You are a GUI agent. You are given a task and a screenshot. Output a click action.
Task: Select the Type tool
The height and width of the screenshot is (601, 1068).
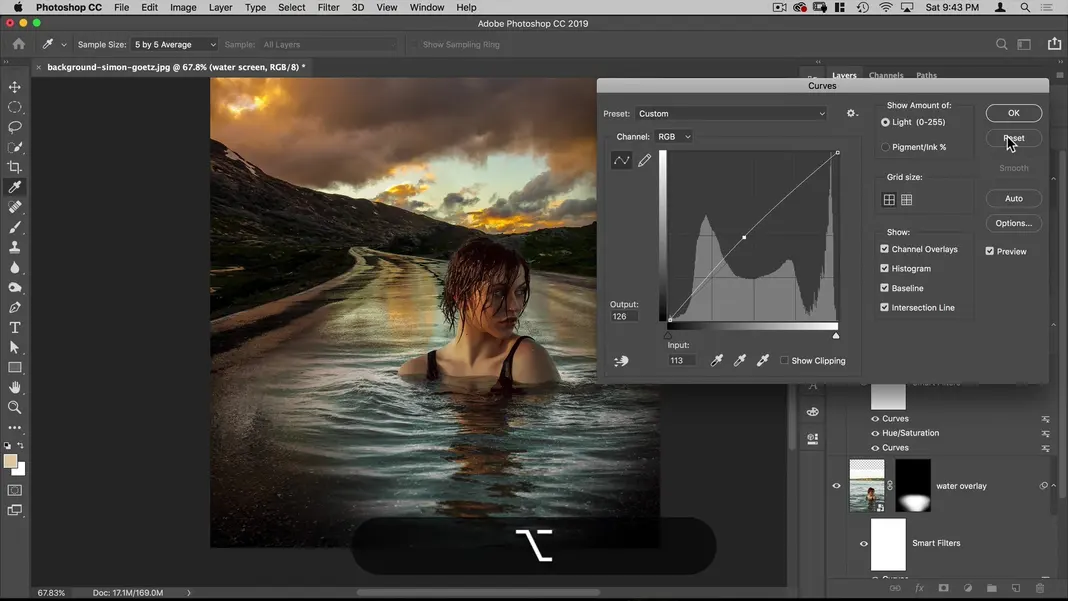[14, 327]
